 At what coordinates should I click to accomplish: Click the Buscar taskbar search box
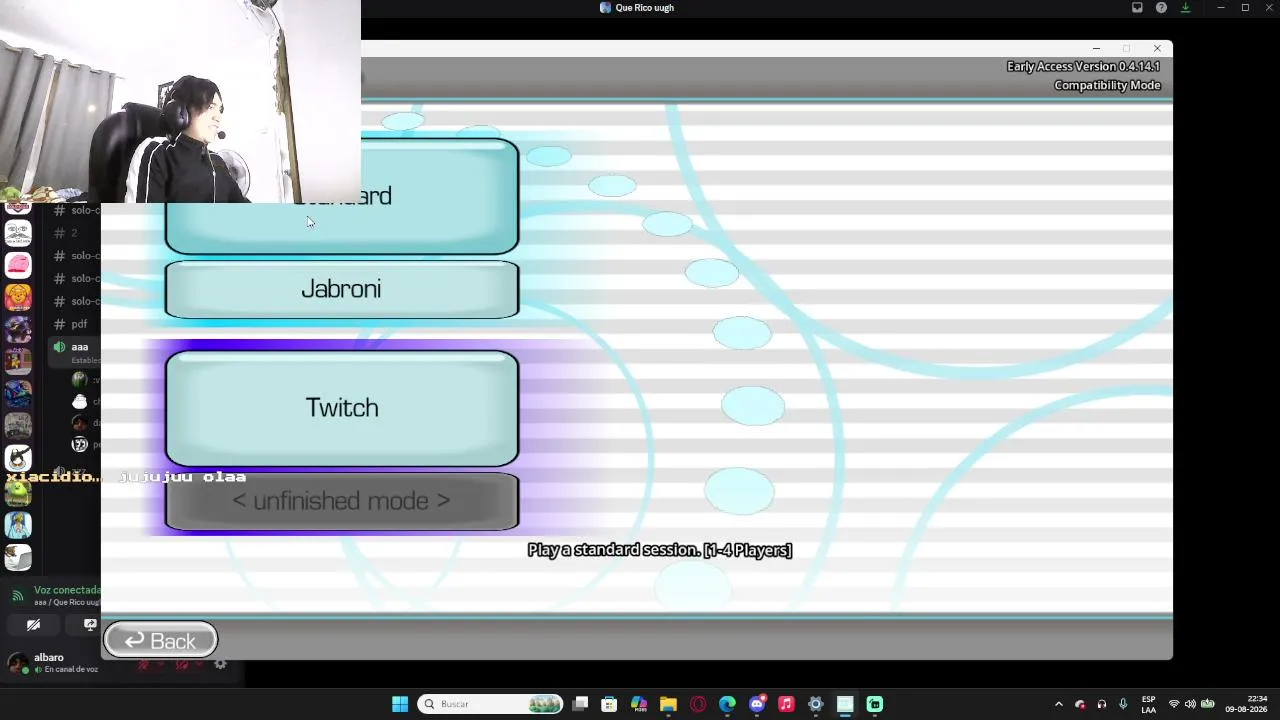pyautogui.click(x=492, y=704)
